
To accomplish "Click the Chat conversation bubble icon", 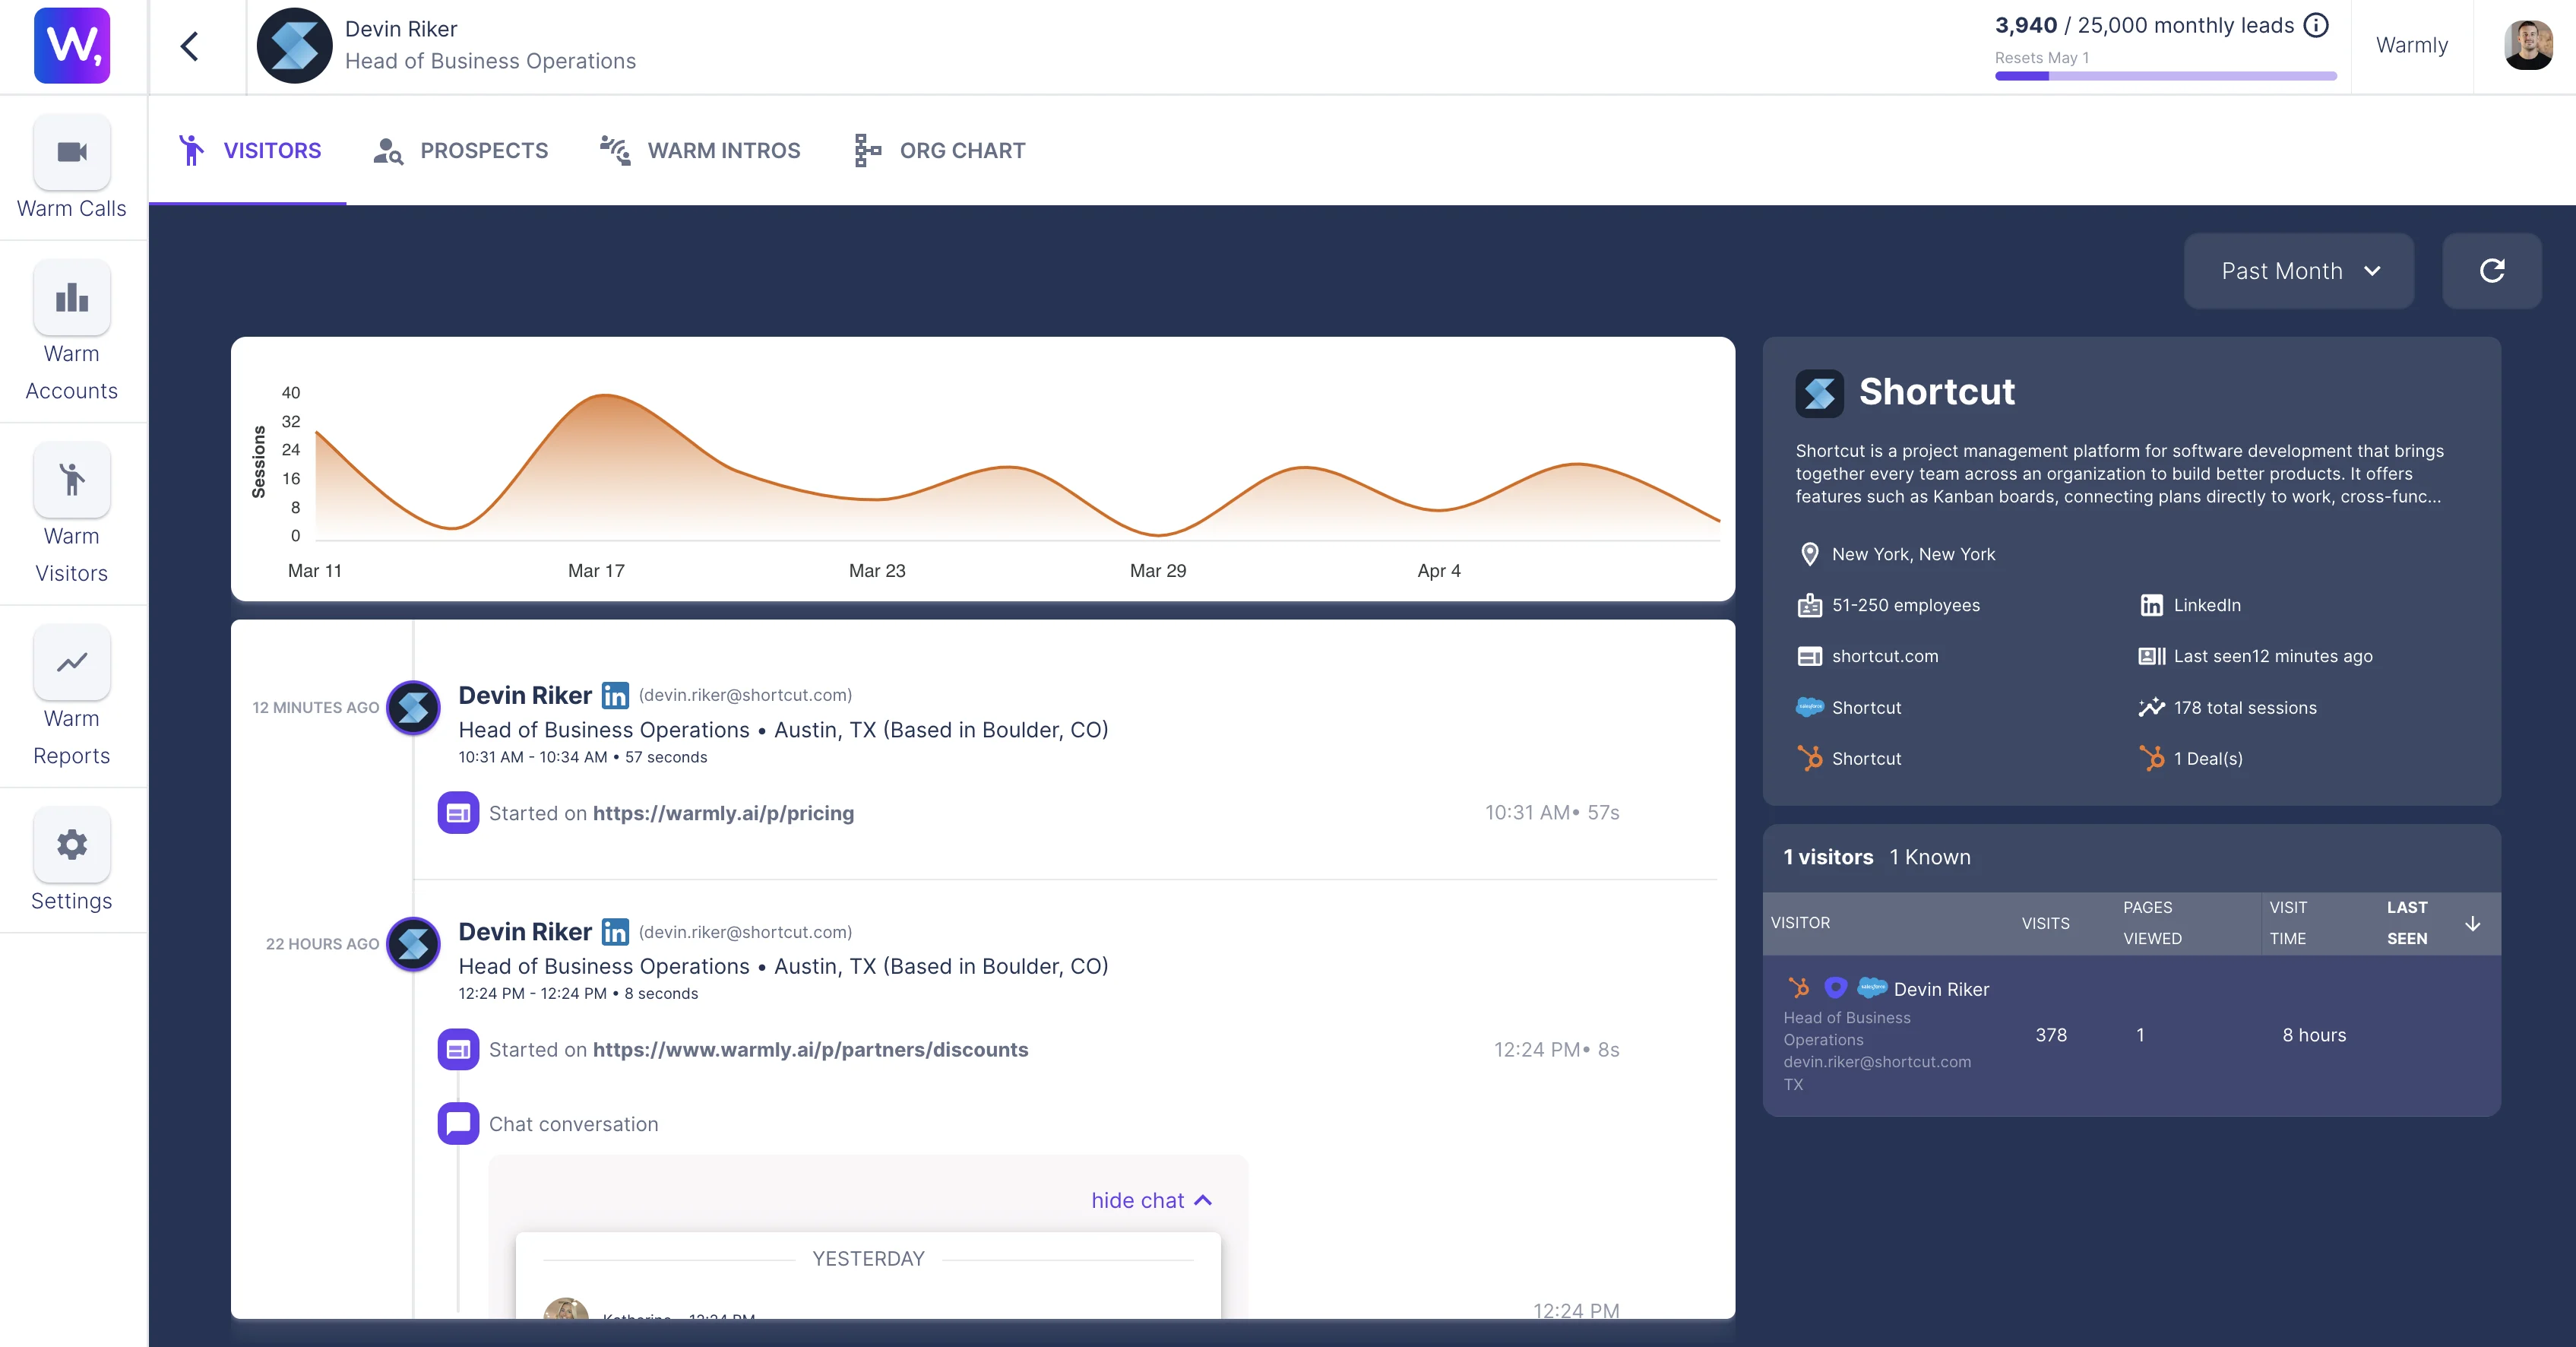I will pos(458,1124).
